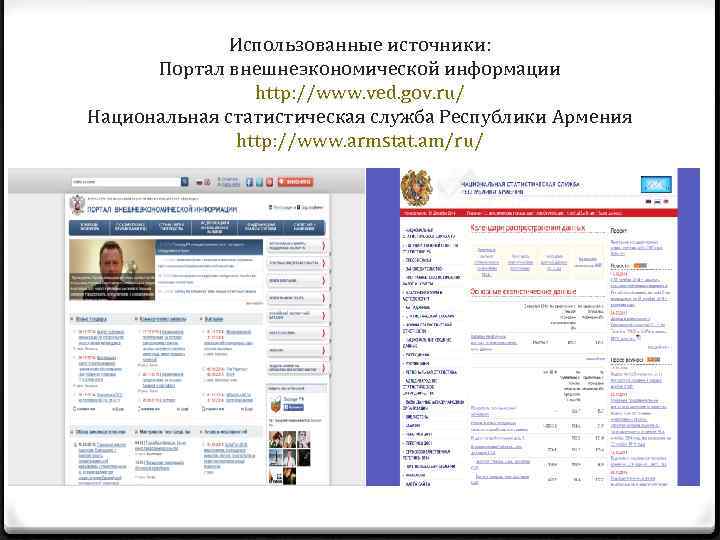Click the Armenian coat of arms logo
Screen dimensions: 720x540
(416, 188)
